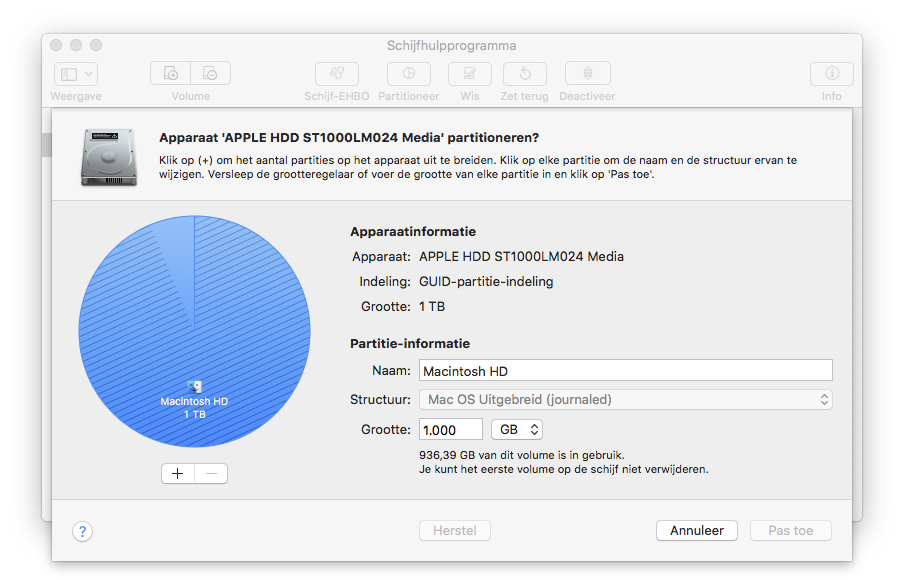This screenshot has height=582, width=904.
Task: Cancel partitioning with the Annuleer button
Action: 696,531
